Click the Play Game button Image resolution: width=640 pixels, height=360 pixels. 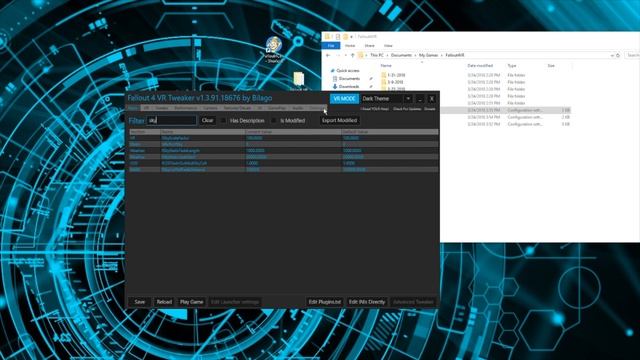(191, 302)
